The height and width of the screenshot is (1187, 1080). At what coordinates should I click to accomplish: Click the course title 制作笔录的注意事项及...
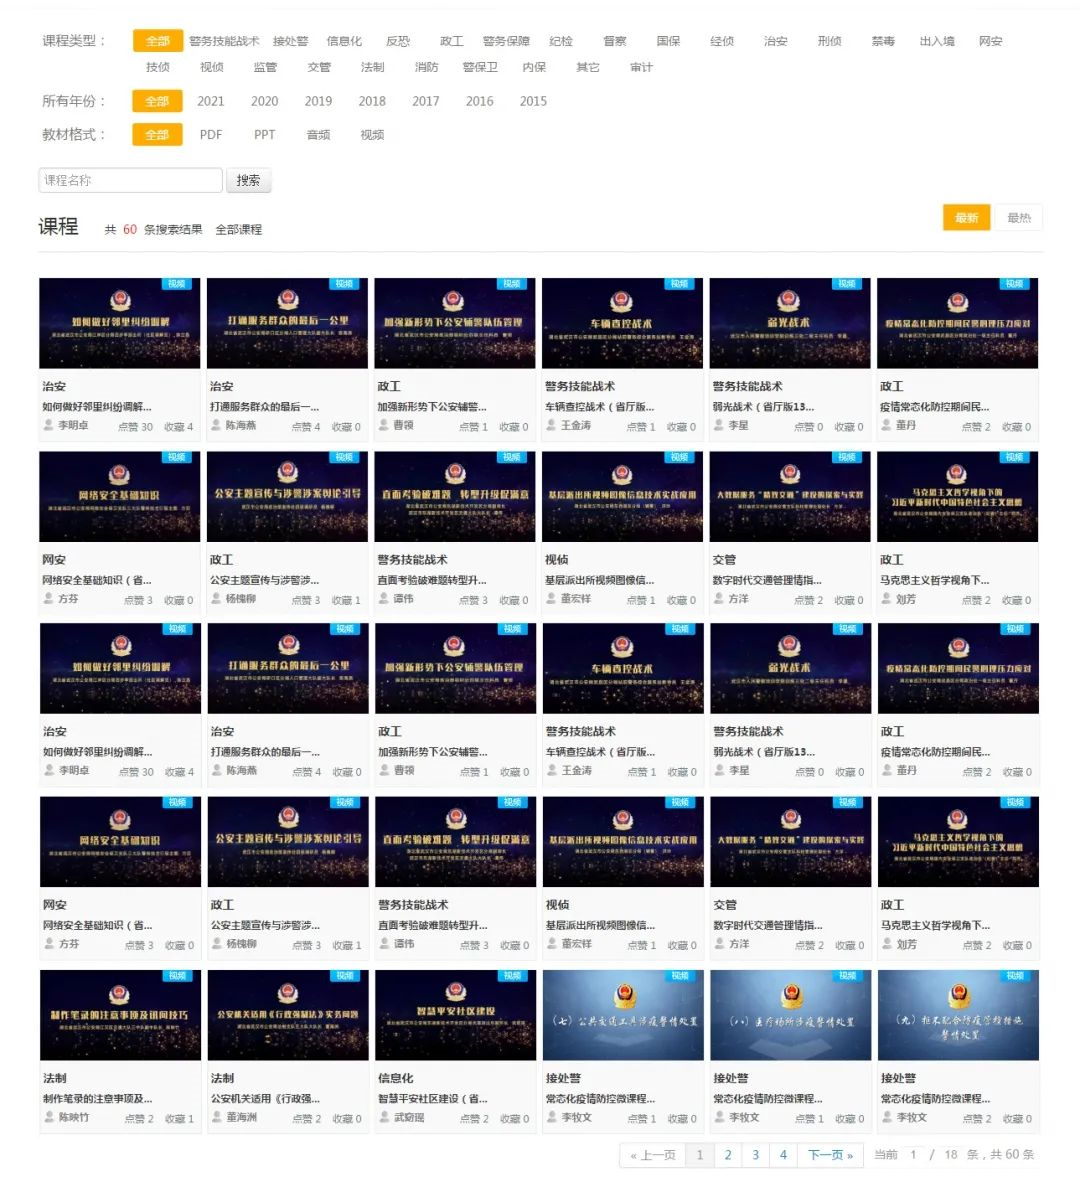pyautogui.click(x=98, y=1098)
